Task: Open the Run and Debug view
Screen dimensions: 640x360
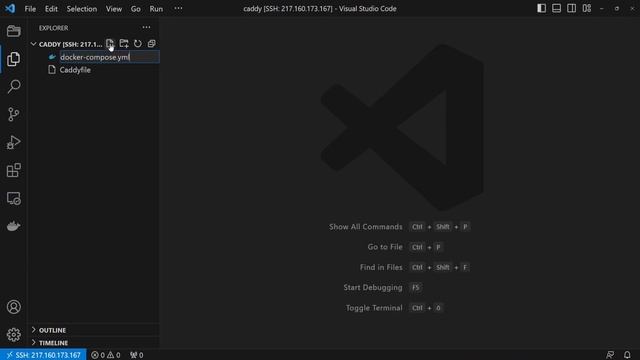Action: 13,142
